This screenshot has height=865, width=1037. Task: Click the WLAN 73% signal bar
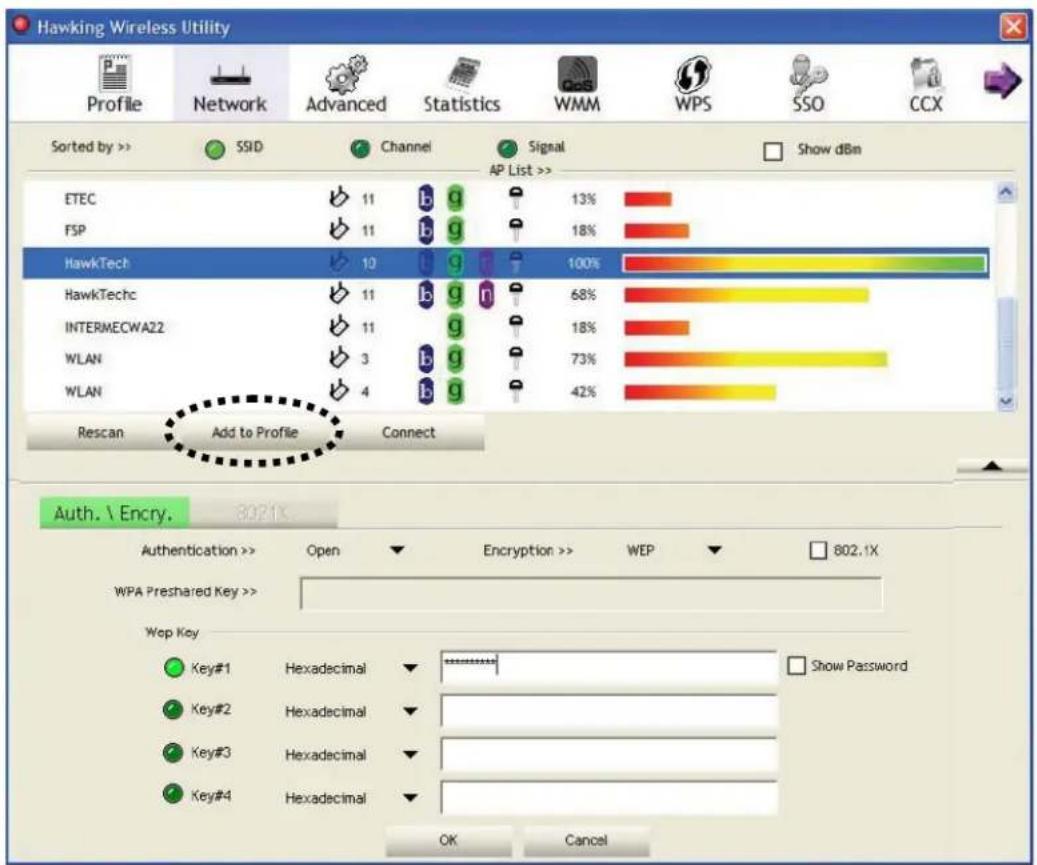point(755,359)
